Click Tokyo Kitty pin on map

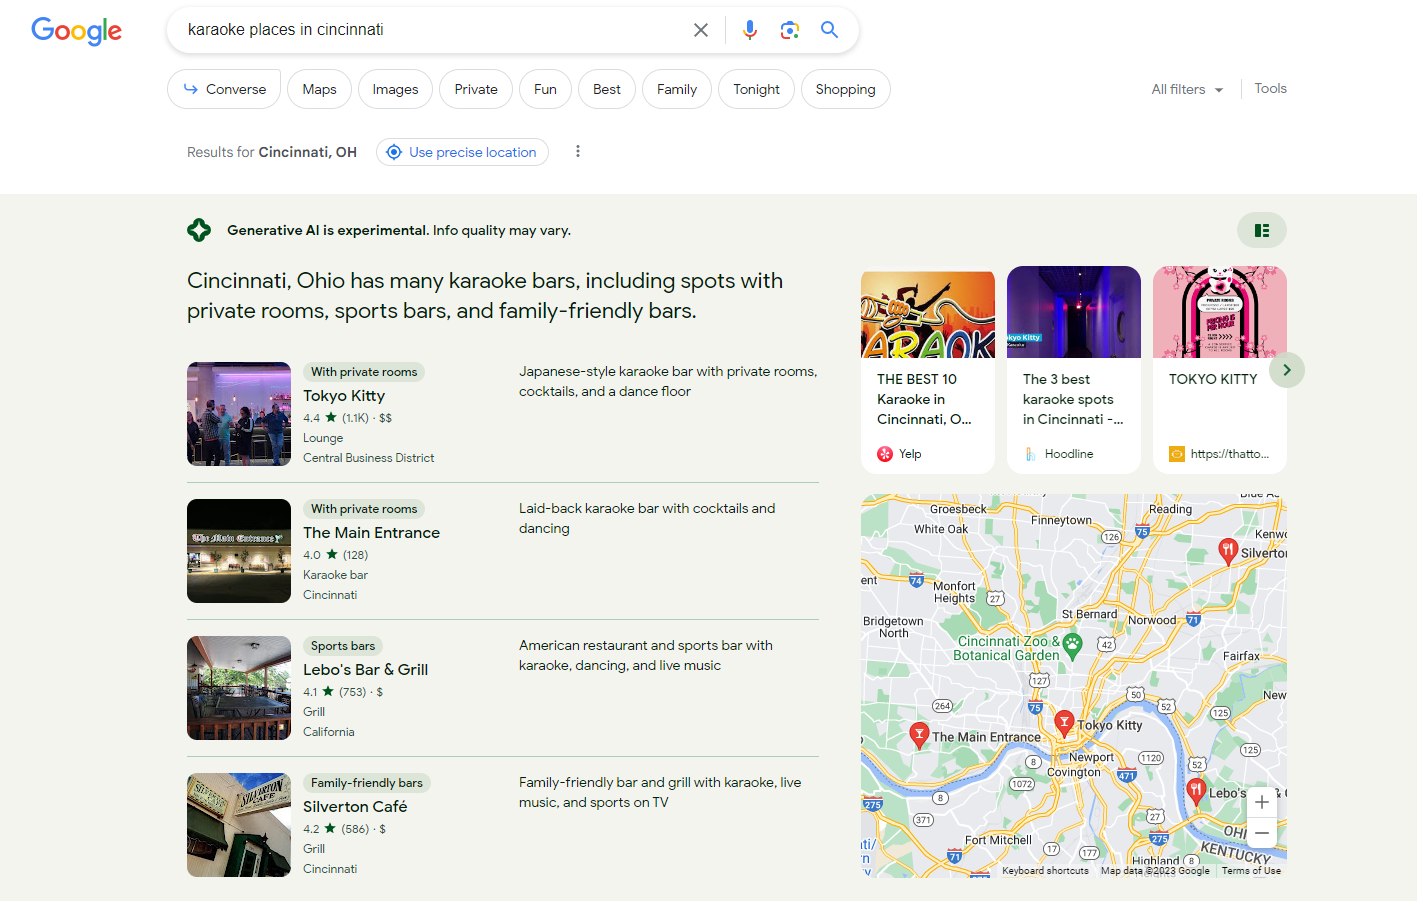[1065, 722]
